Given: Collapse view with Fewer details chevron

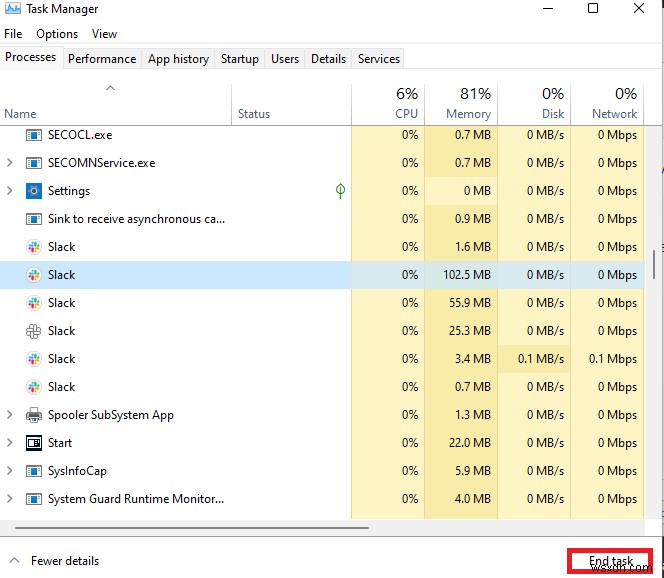Looking at the screenshot, I should pyautogui.click(x=14, y=561).
